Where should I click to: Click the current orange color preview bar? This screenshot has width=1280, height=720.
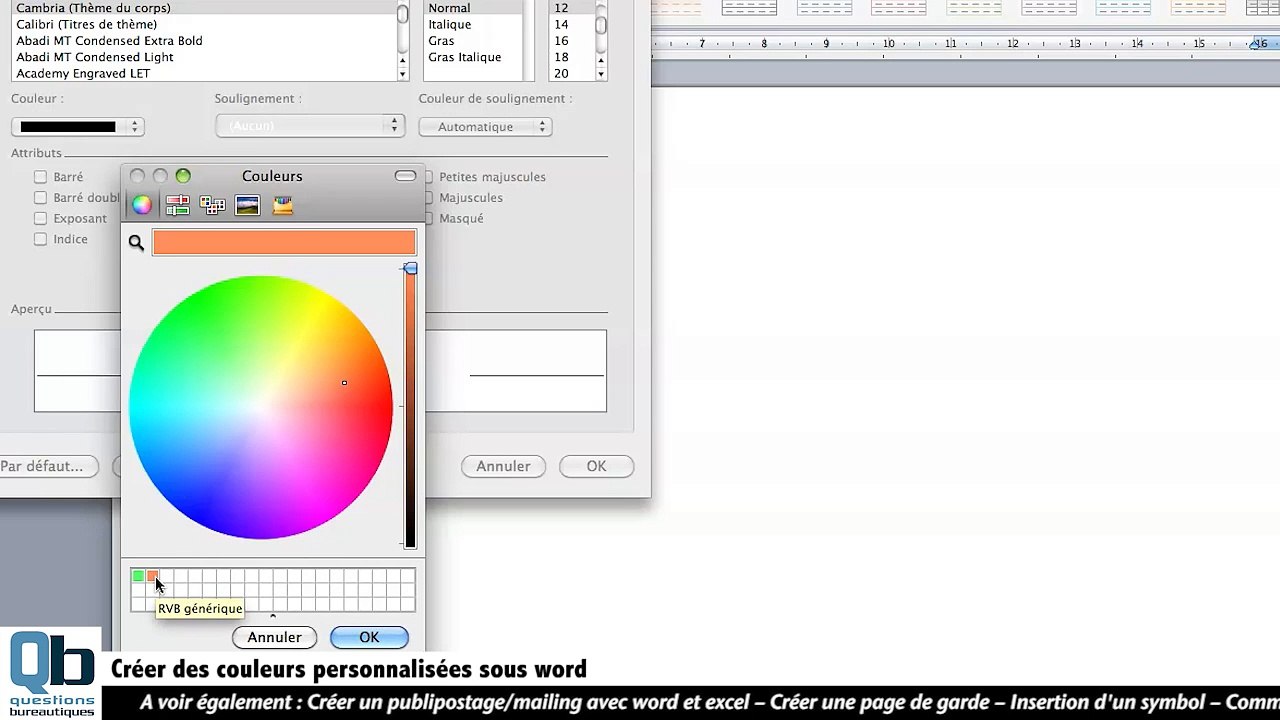pyautogui.click(x=284, y=242)
